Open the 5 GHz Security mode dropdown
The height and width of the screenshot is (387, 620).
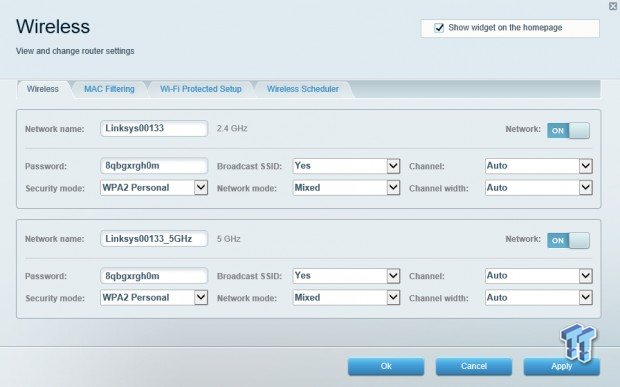[x=154, y=298]
